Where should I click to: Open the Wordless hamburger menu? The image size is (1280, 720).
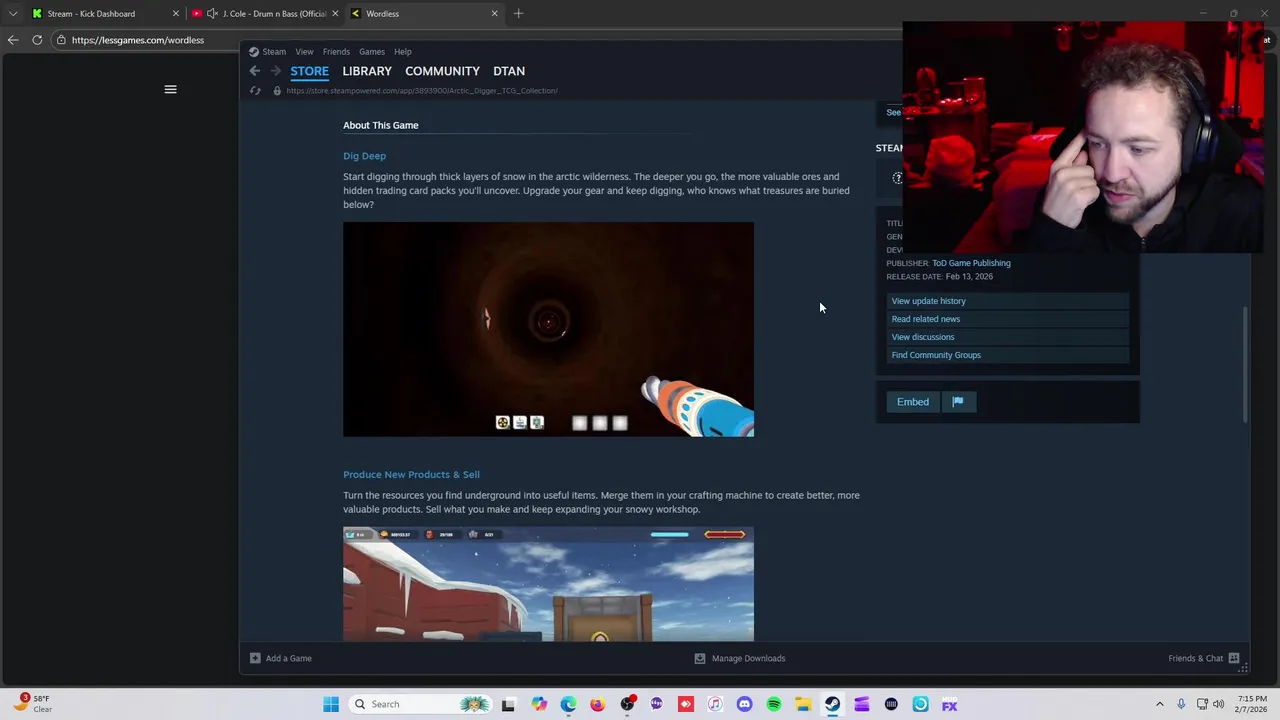coord(170,90)
